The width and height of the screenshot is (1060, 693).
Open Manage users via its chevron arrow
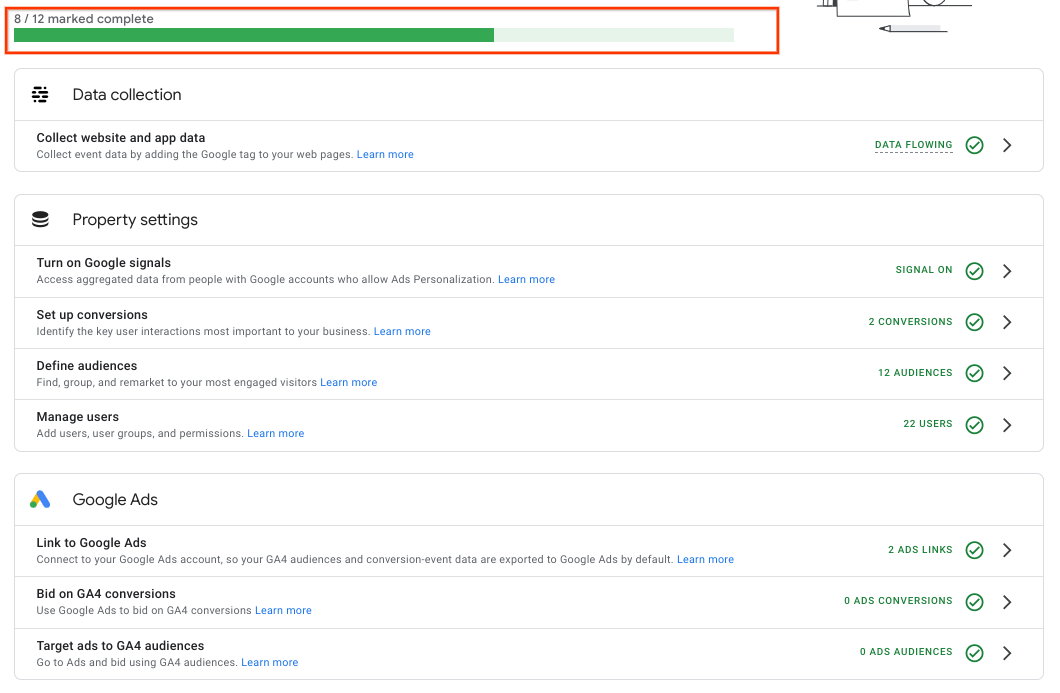click(x=1007, y=425)
